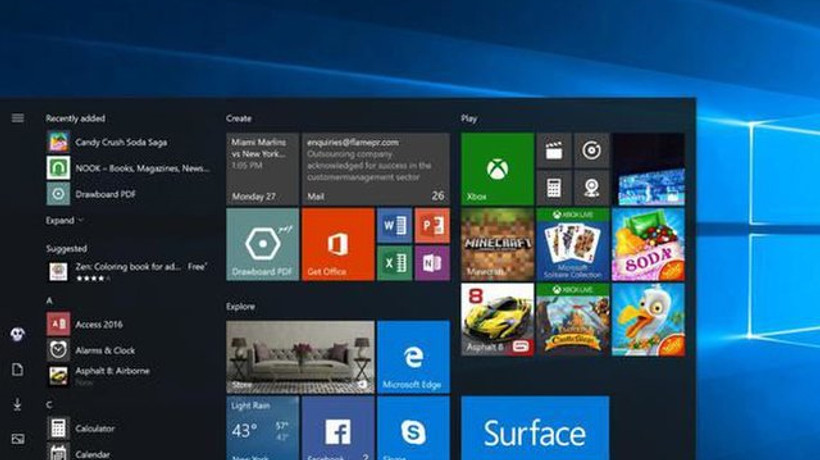Click the Recently added heading
The width and height of the screenshot is (820, 460).
click(x=75, y=119)
